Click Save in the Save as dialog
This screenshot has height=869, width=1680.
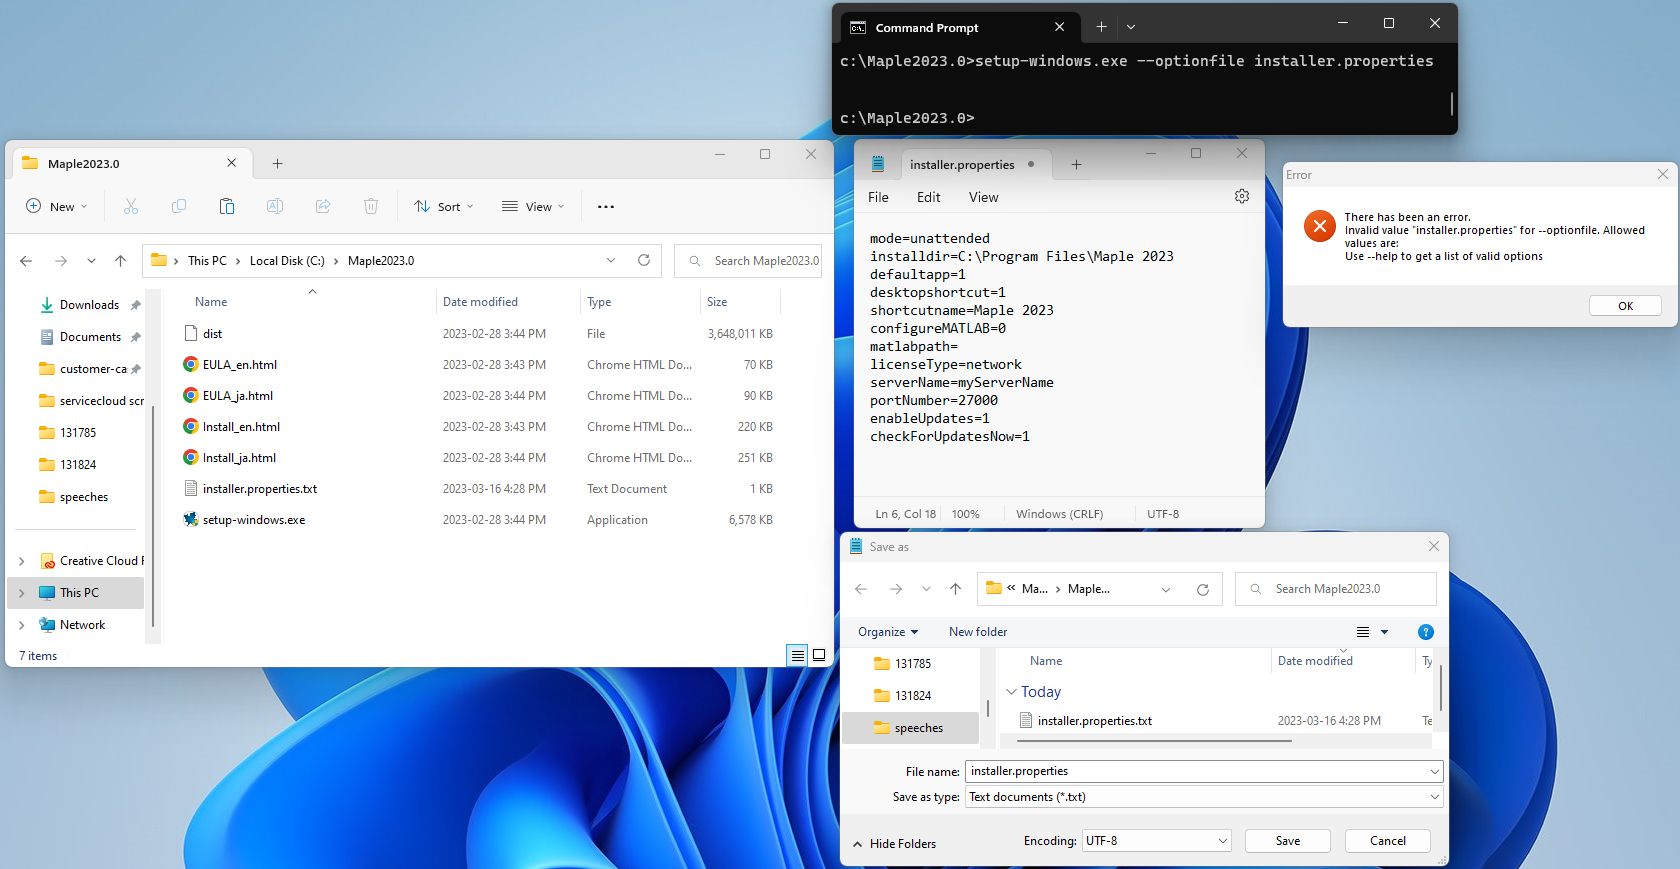(x=1288, y=841)
